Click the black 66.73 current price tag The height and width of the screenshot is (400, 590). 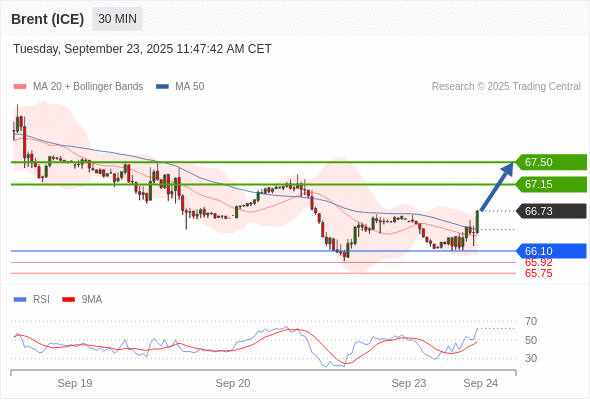(551, 211)
